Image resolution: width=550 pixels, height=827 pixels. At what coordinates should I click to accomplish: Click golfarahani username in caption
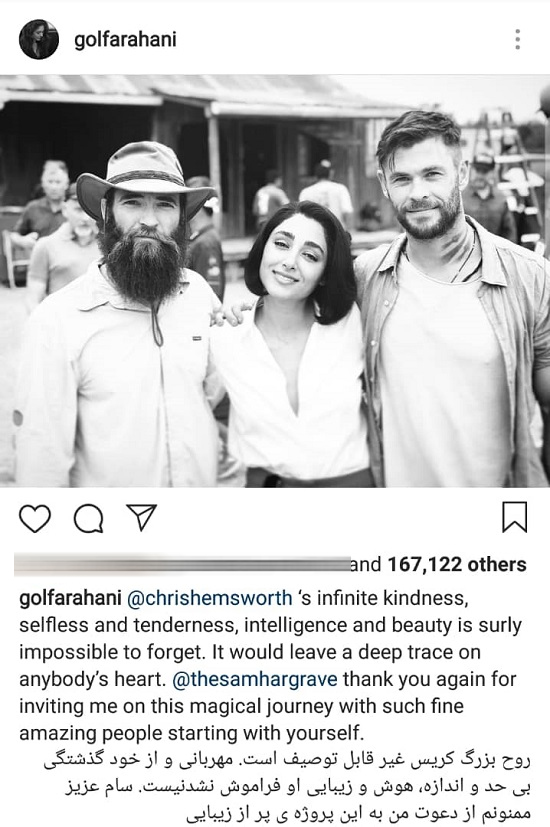(71, 598)
